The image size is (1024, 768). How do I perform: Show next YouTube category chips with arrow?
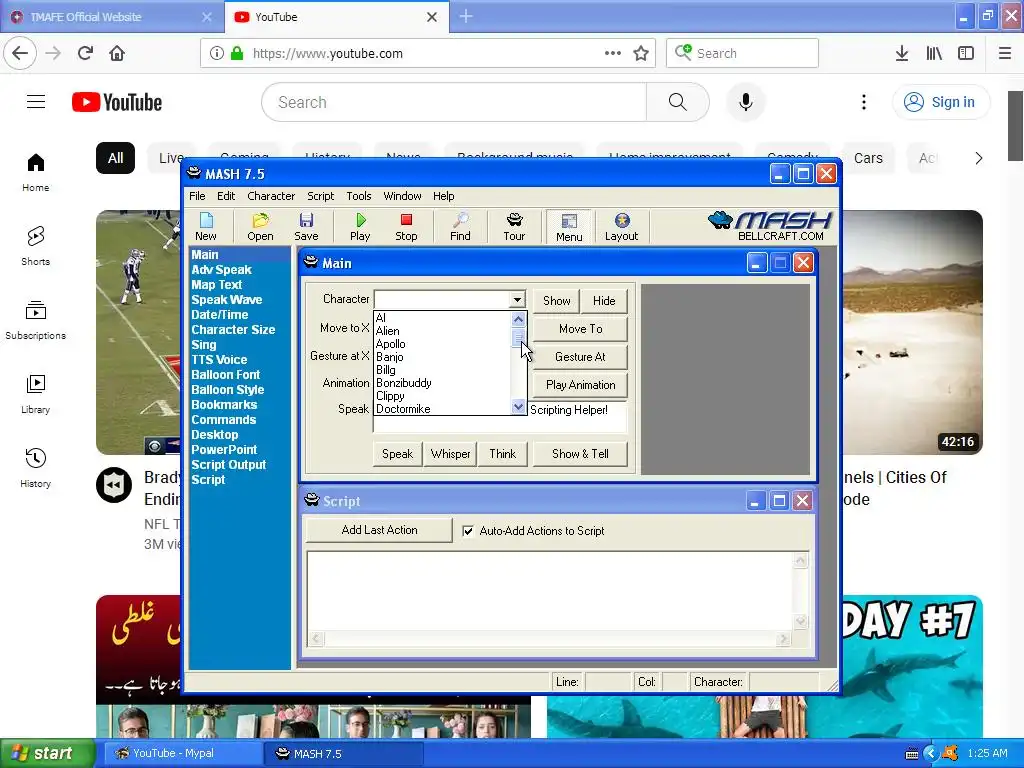pos(978,158)
